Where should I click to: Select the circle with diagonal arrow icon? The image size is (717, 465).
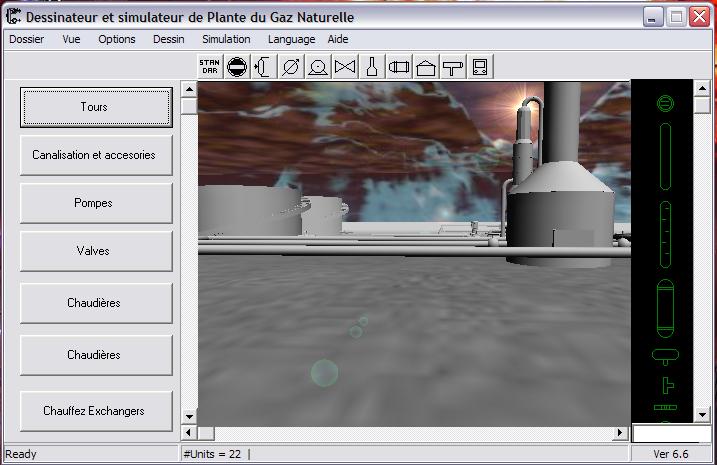click(x=291, y=67)
